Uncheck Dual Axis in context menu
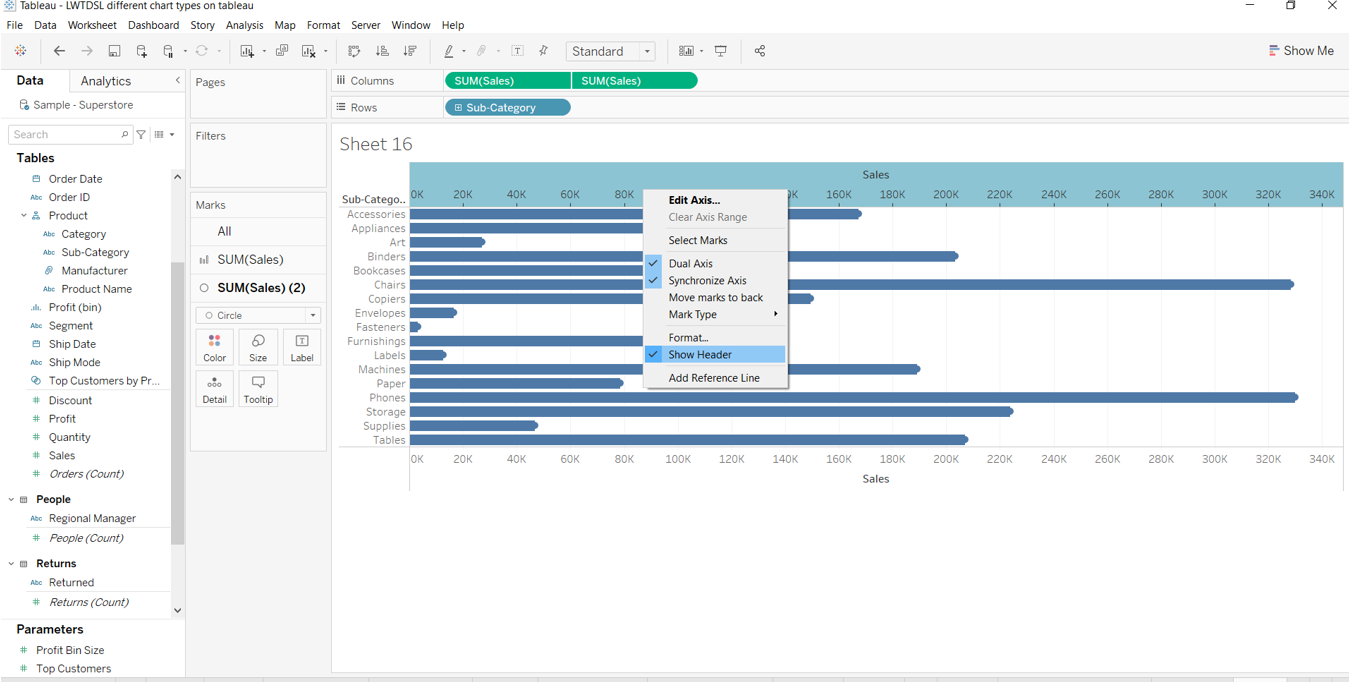 [x=690, y=264]
